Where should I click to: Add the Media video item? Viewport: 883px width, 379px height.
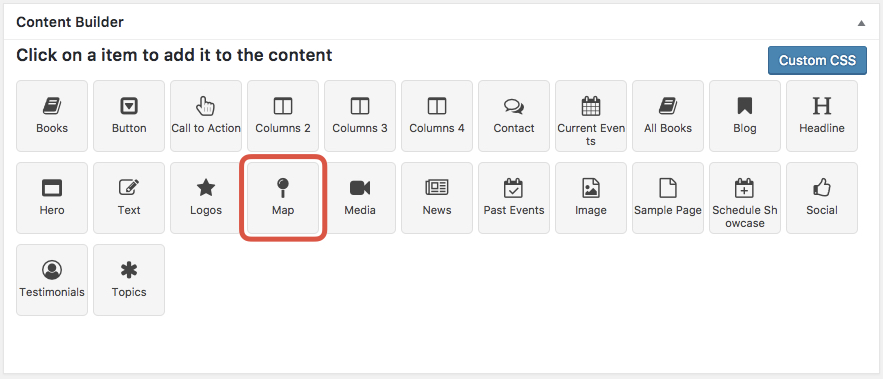coord(360,198)
